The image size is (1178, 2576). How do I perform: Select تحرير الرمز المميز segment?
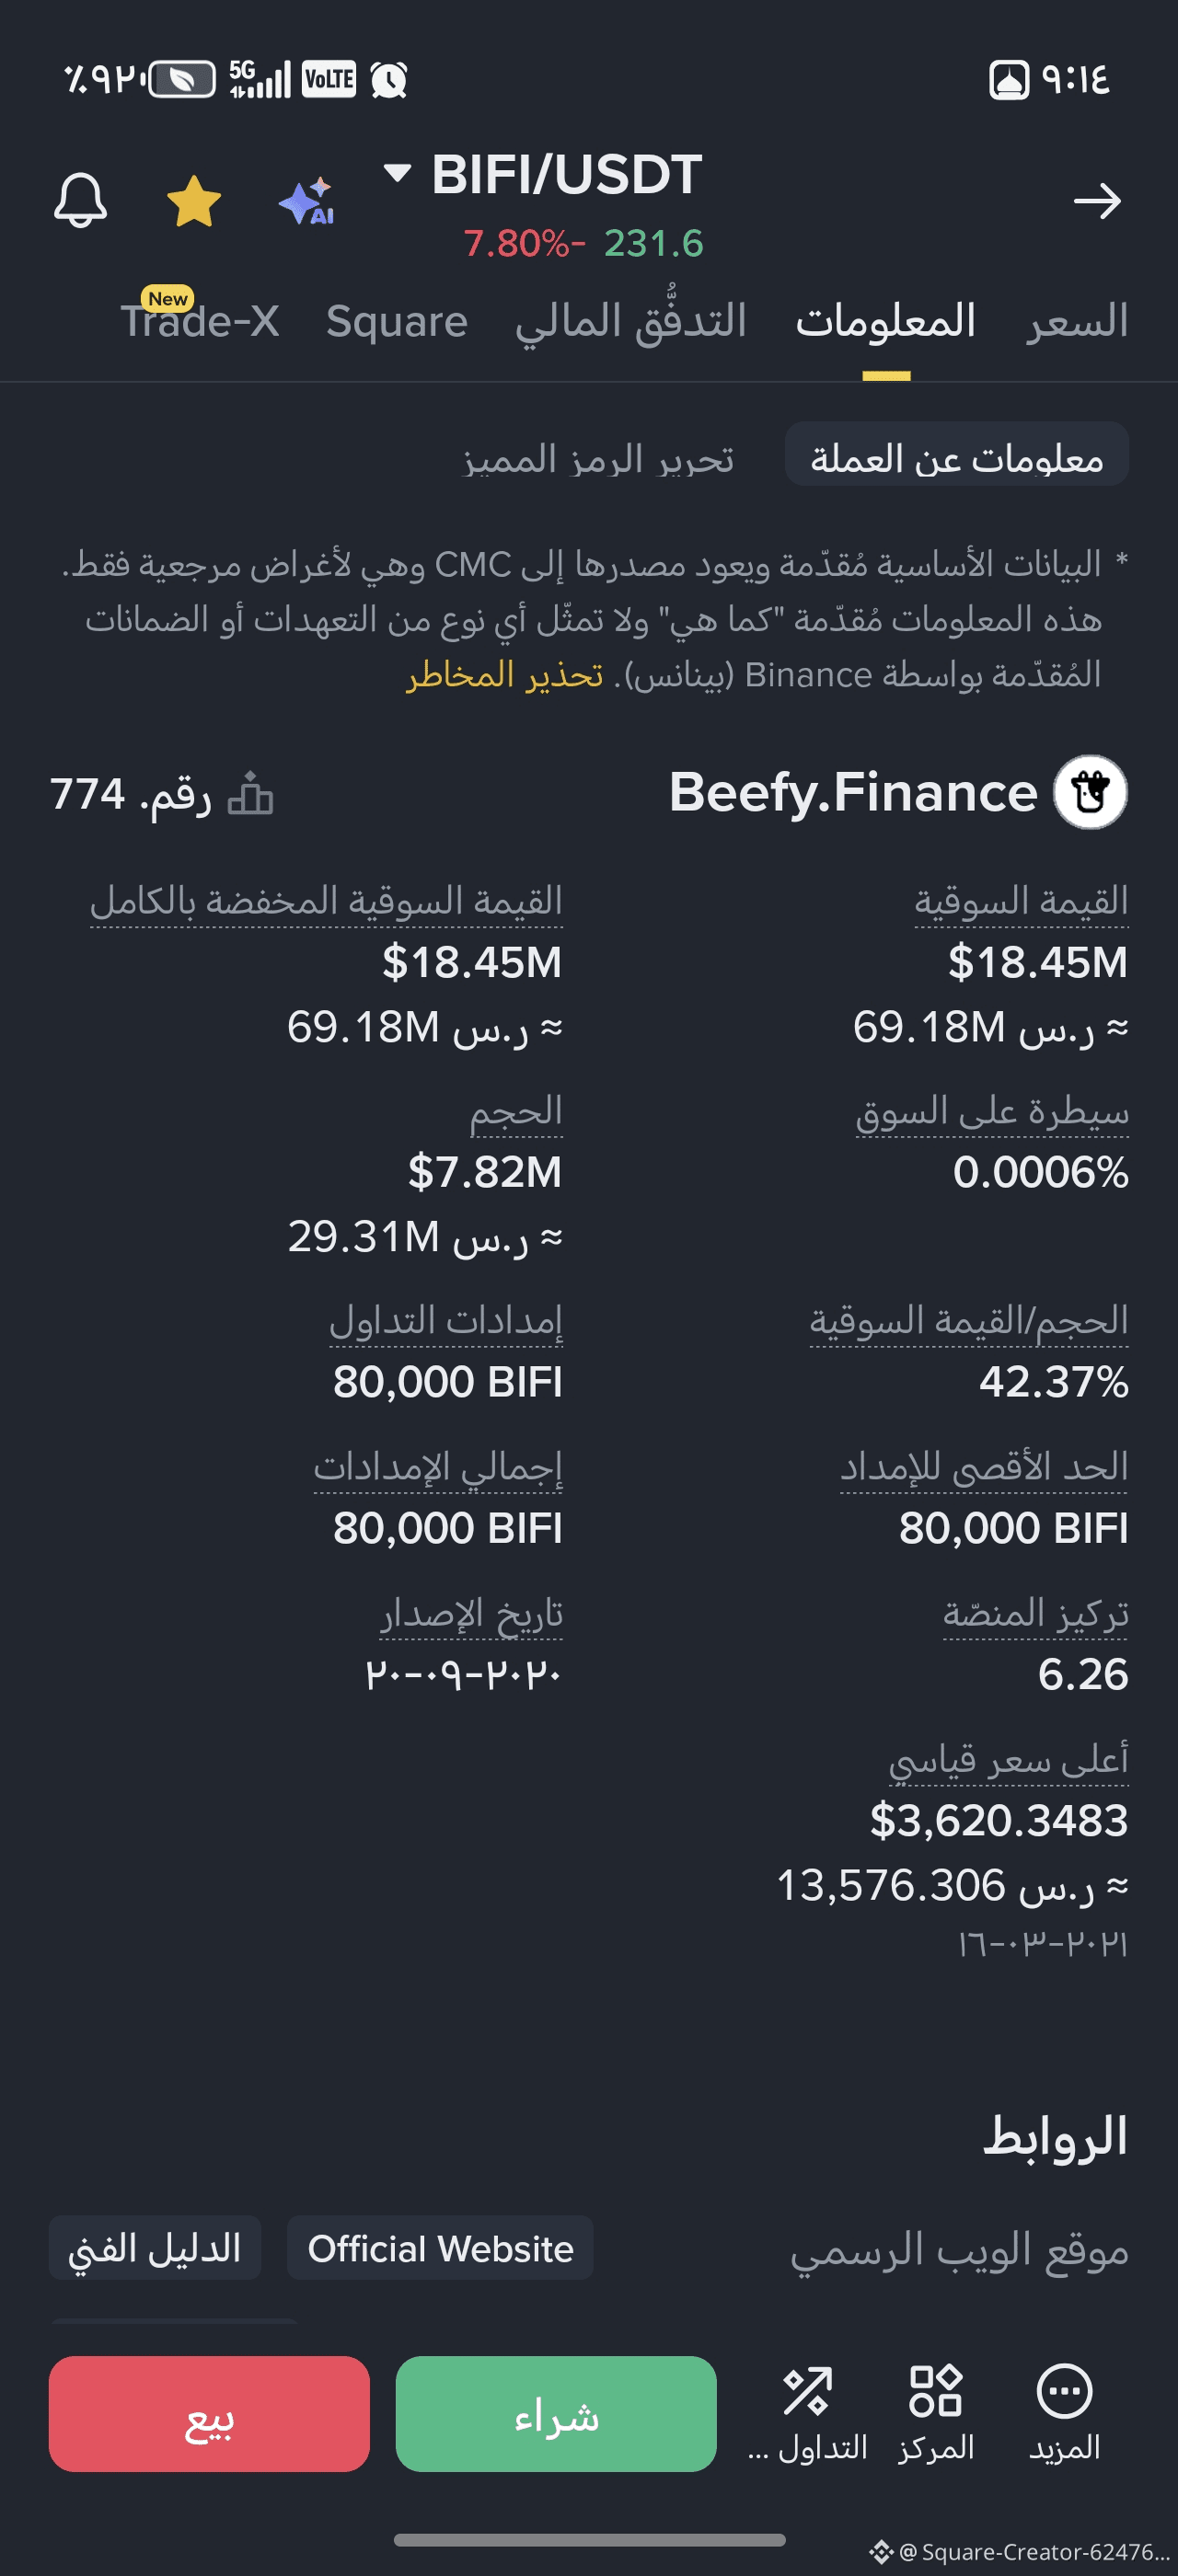[598, 458]
